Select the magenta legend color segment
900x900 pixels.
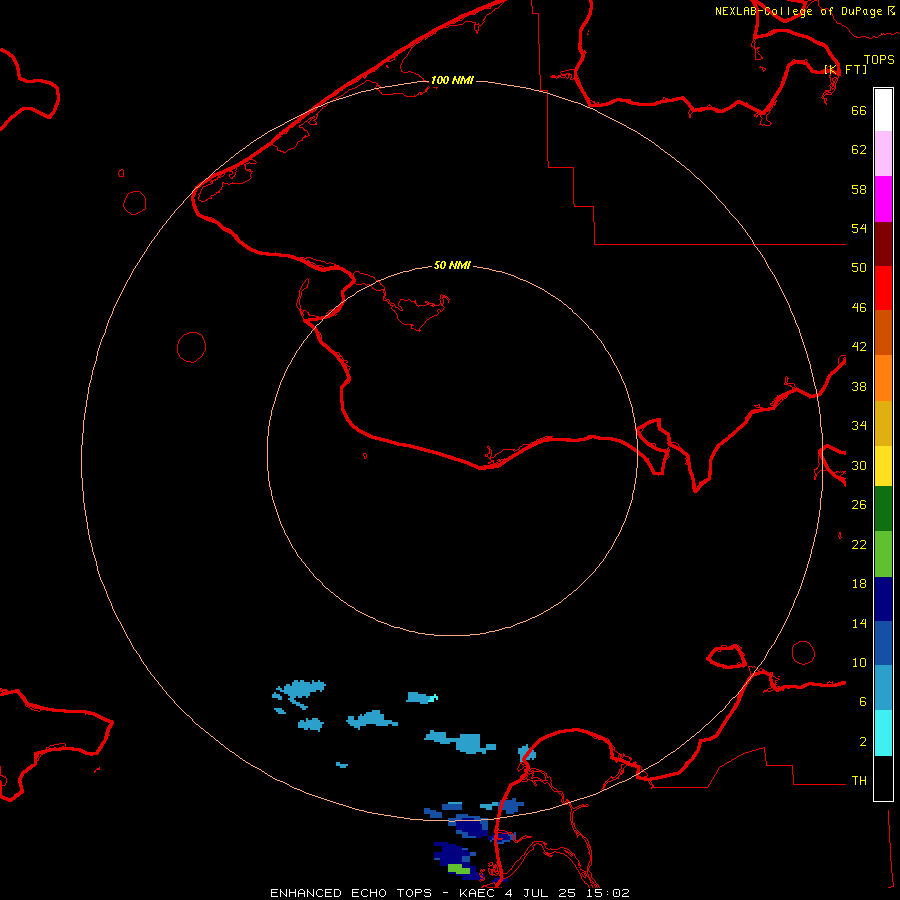pyautogui.click(x=883, y=199)
